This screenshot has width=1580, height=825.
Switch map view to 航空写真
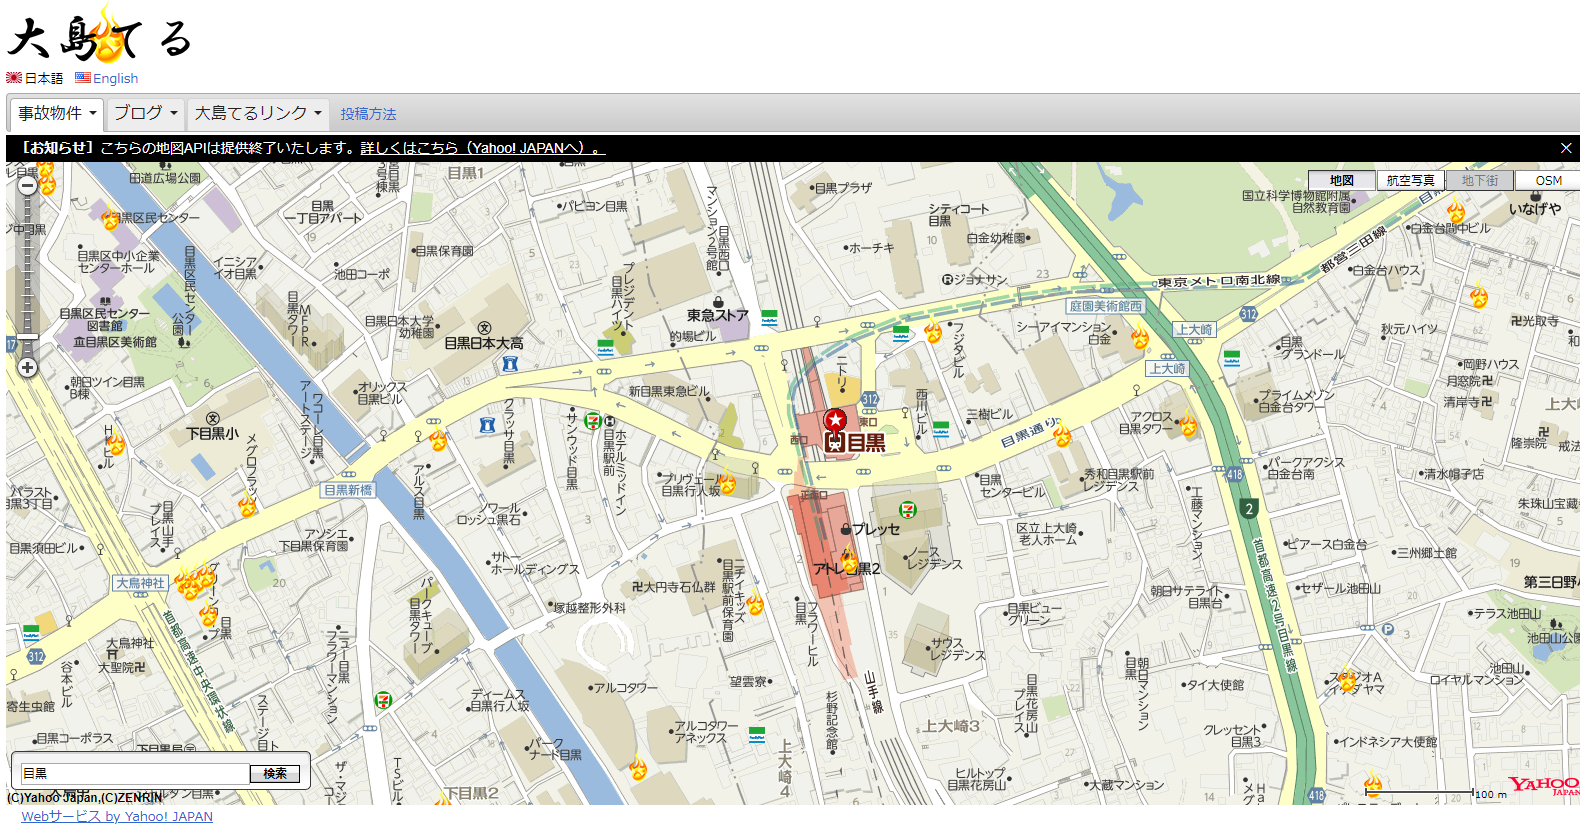1410,180
